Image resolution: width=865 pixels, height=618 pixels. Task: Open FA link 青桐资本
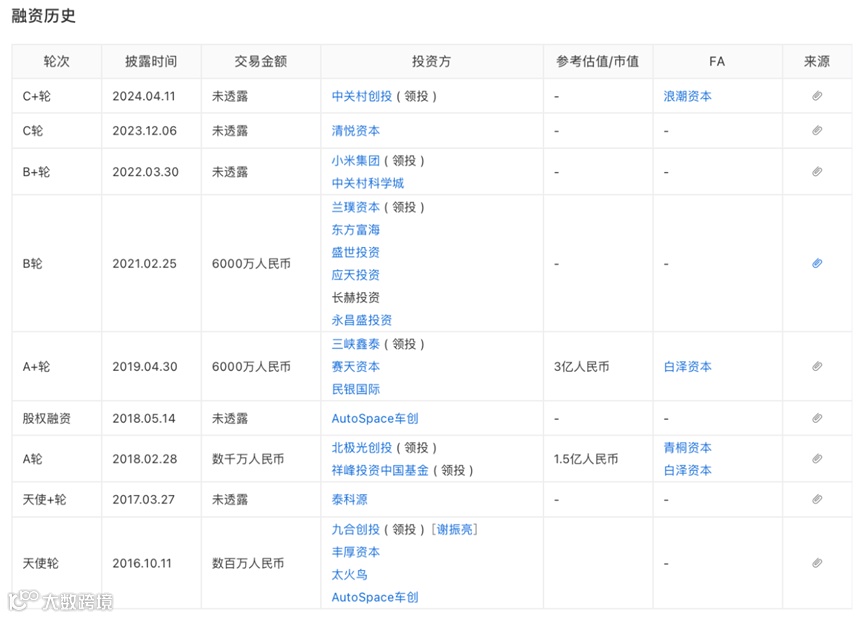(687, 447)
